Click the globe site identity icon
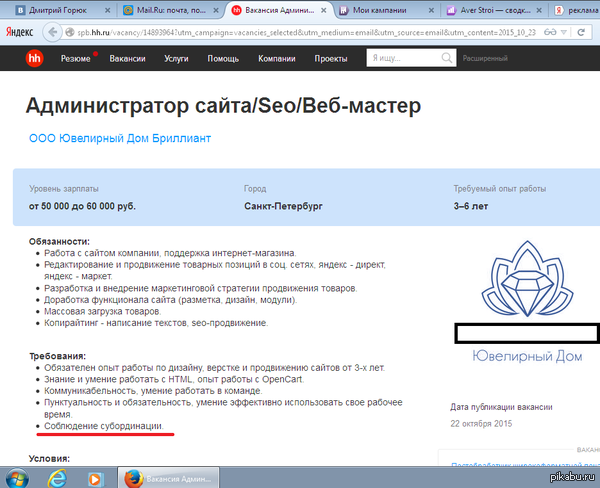 pos(70,33)
